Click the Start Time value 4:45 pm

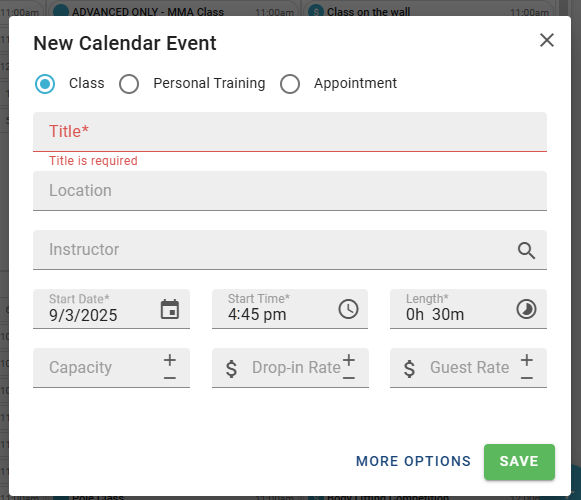point(257,315)
